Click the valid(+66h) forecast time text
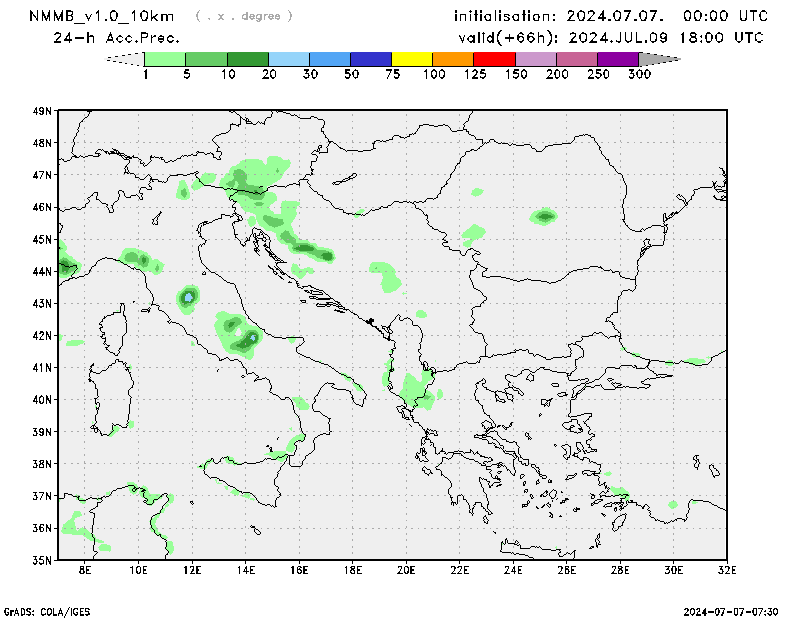The height and width of the screenshot is (618, 800). click(x=610, y=38)
